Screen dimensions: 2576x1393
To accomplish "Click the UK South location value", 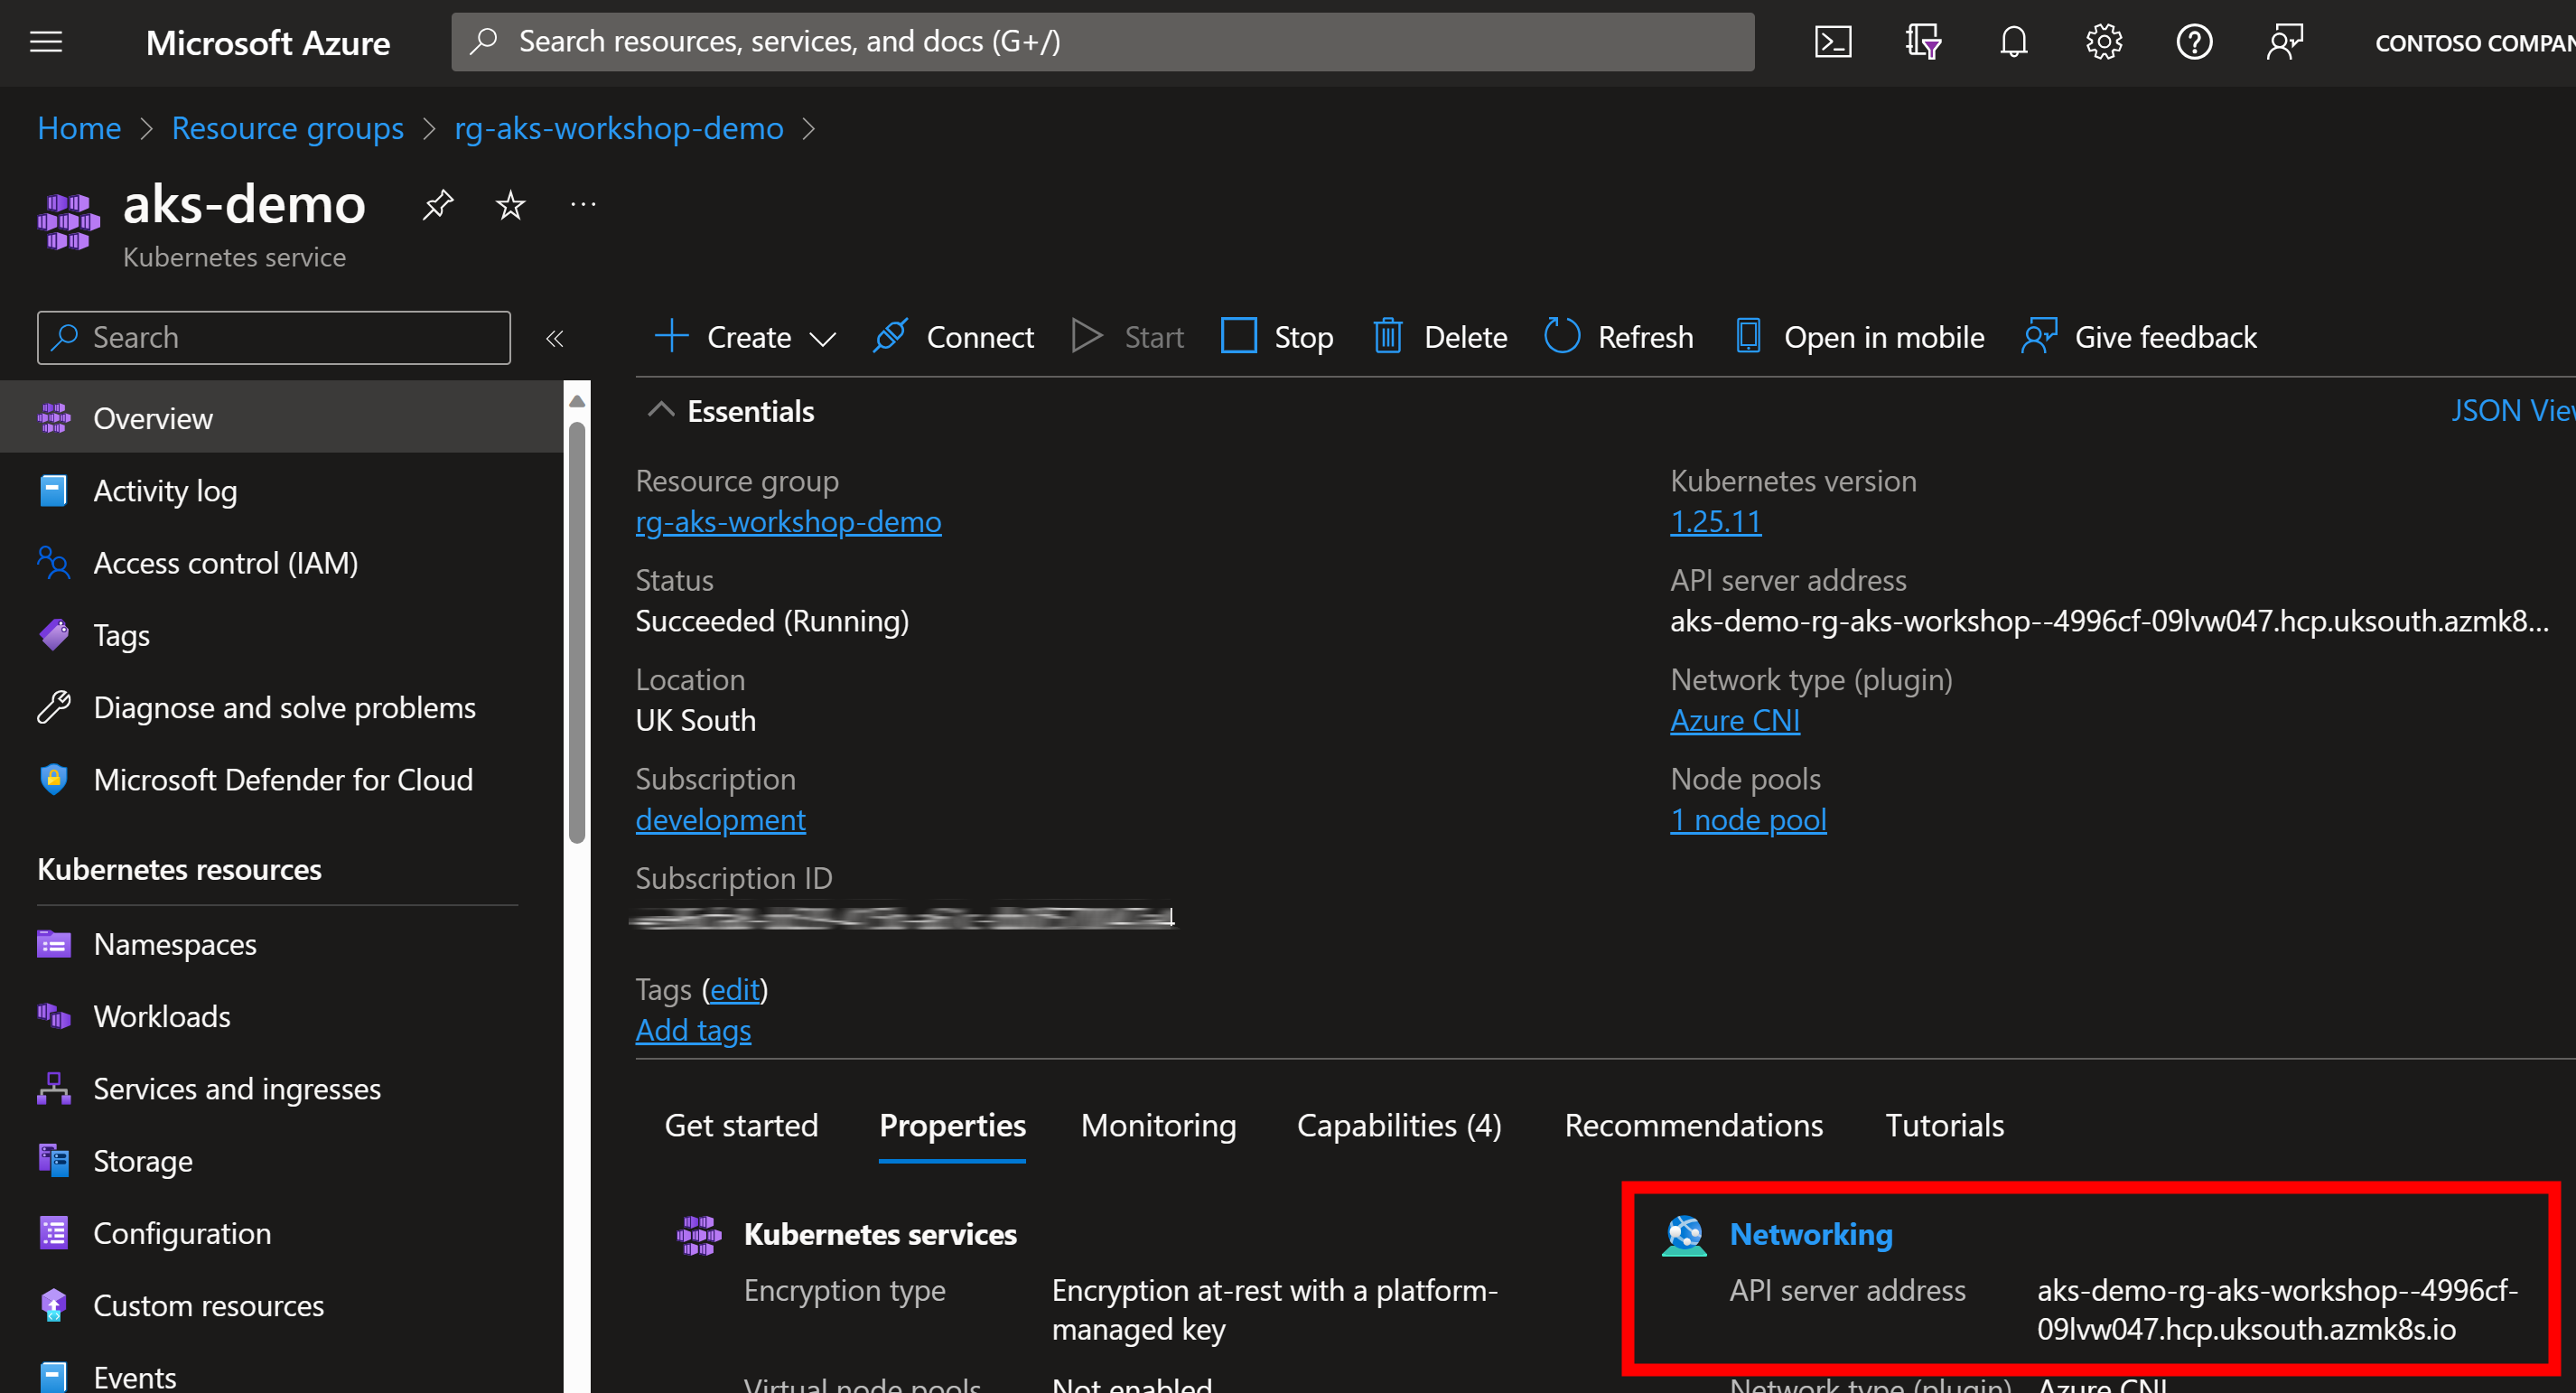I will (695, 720).
